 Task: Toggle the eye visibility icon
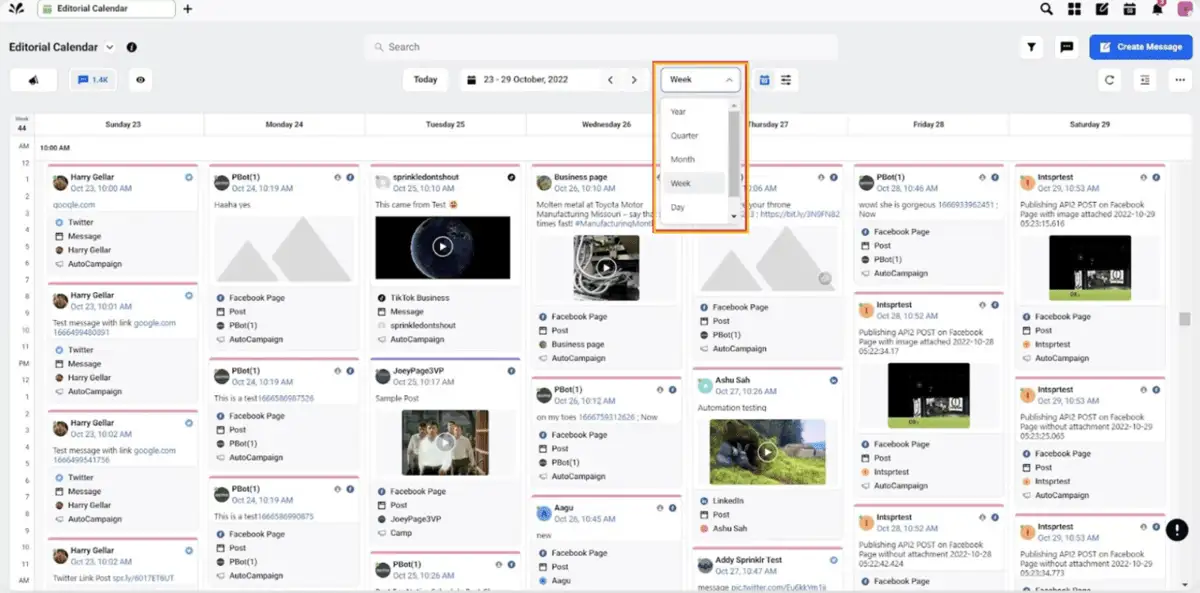(140, 79)
